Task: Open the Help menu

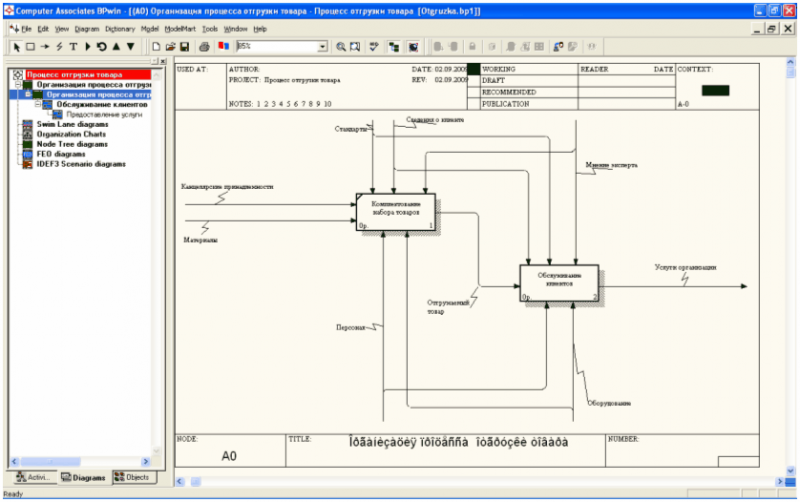Action: tap(260, 29)
